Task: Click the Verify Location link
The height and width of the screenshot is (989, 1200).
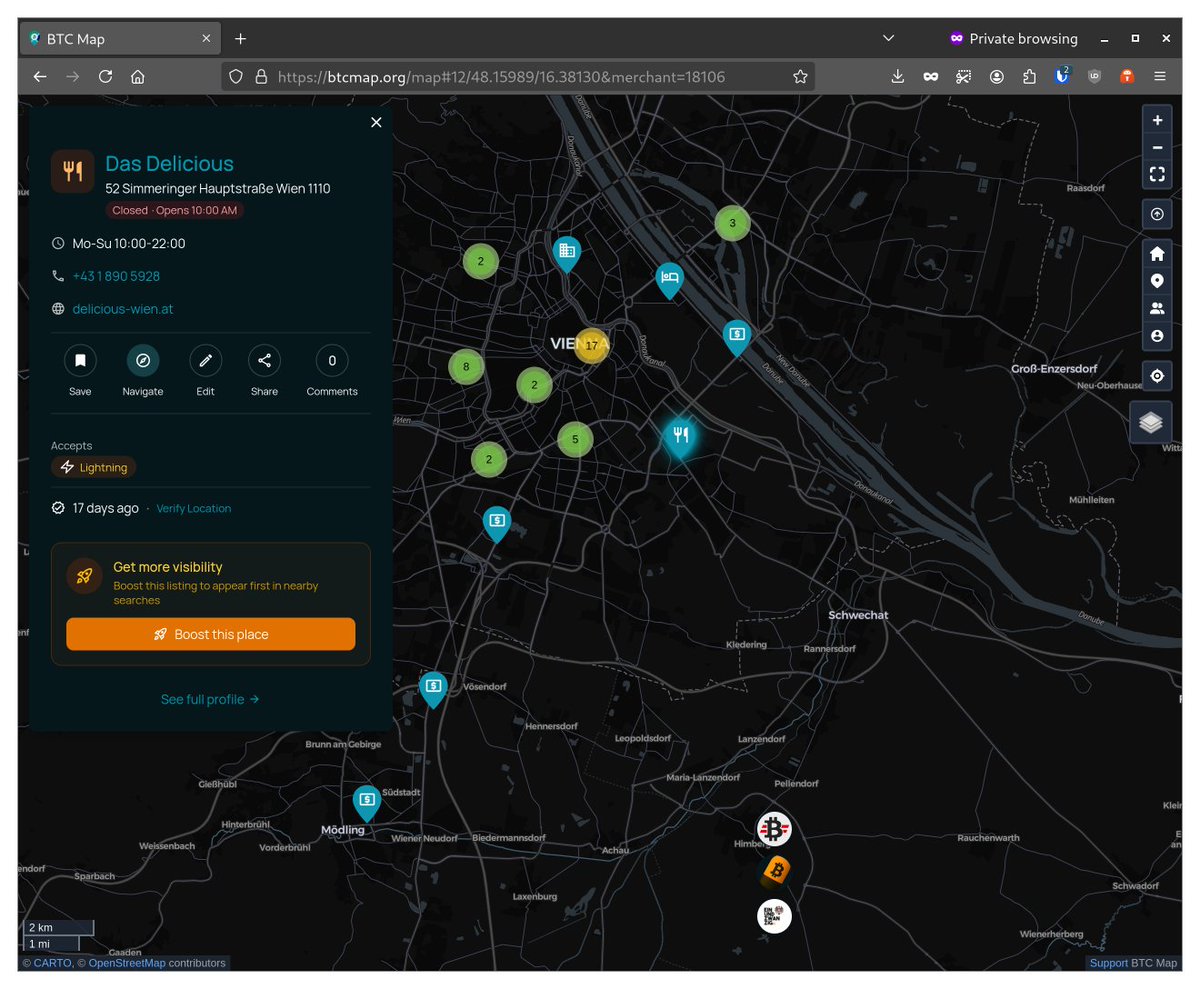Action: coord(193,508)
